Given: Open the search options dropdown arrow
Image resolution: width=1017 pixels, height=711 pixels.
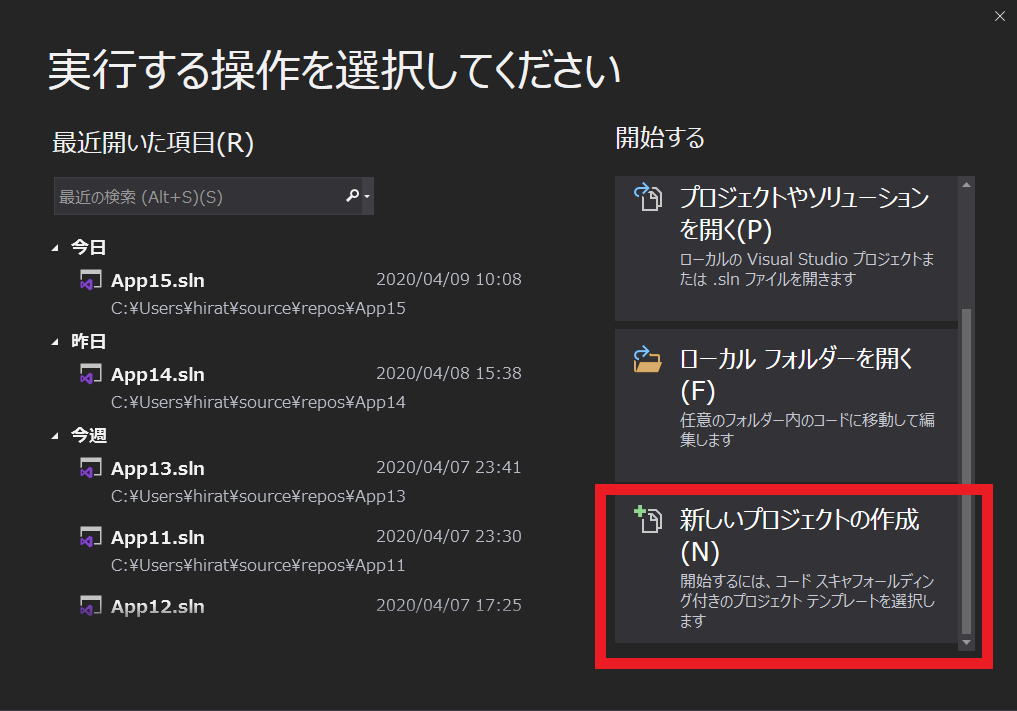Looking at the screenshot, I should pos(367,197).
